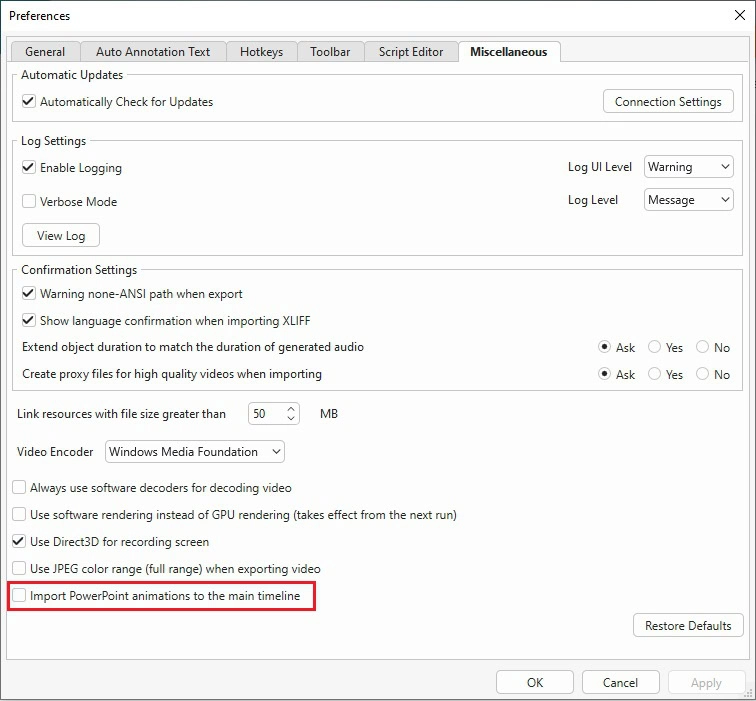Expand the Video Encoder dropdown
The image size is (756, 701).
click(195, 452)
